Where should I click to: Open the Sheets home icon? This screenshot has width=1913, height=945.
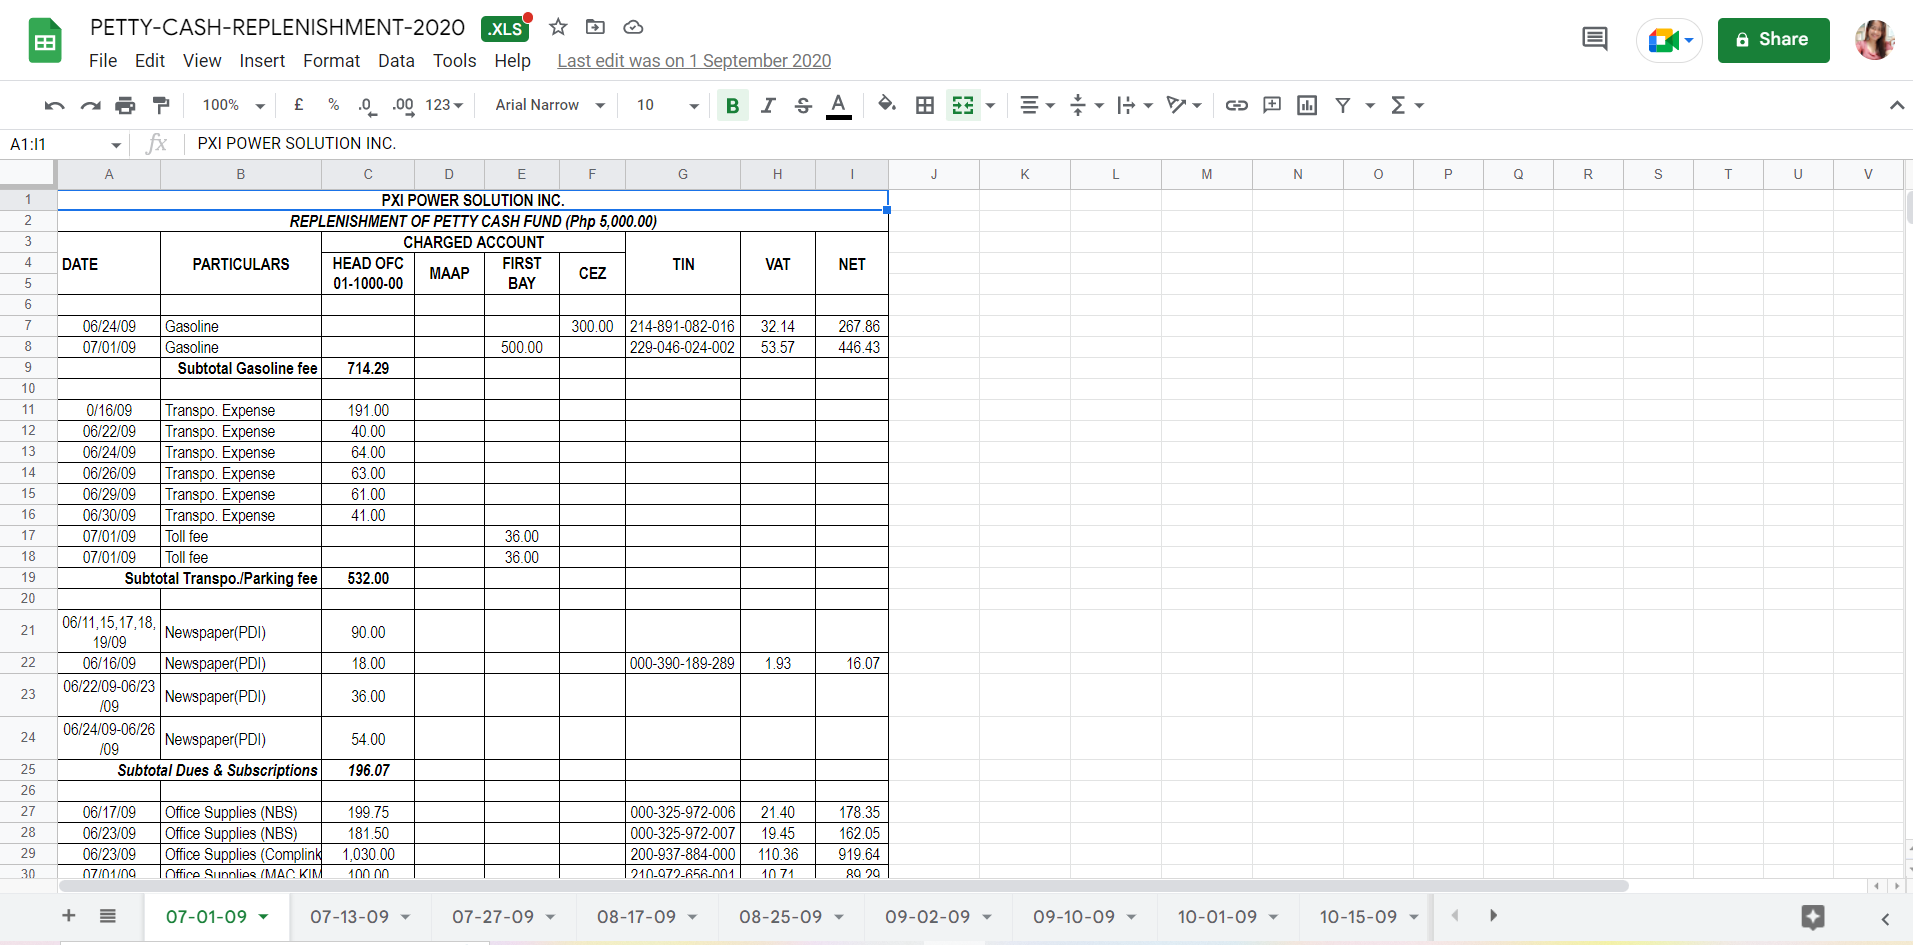click(45, 41)
